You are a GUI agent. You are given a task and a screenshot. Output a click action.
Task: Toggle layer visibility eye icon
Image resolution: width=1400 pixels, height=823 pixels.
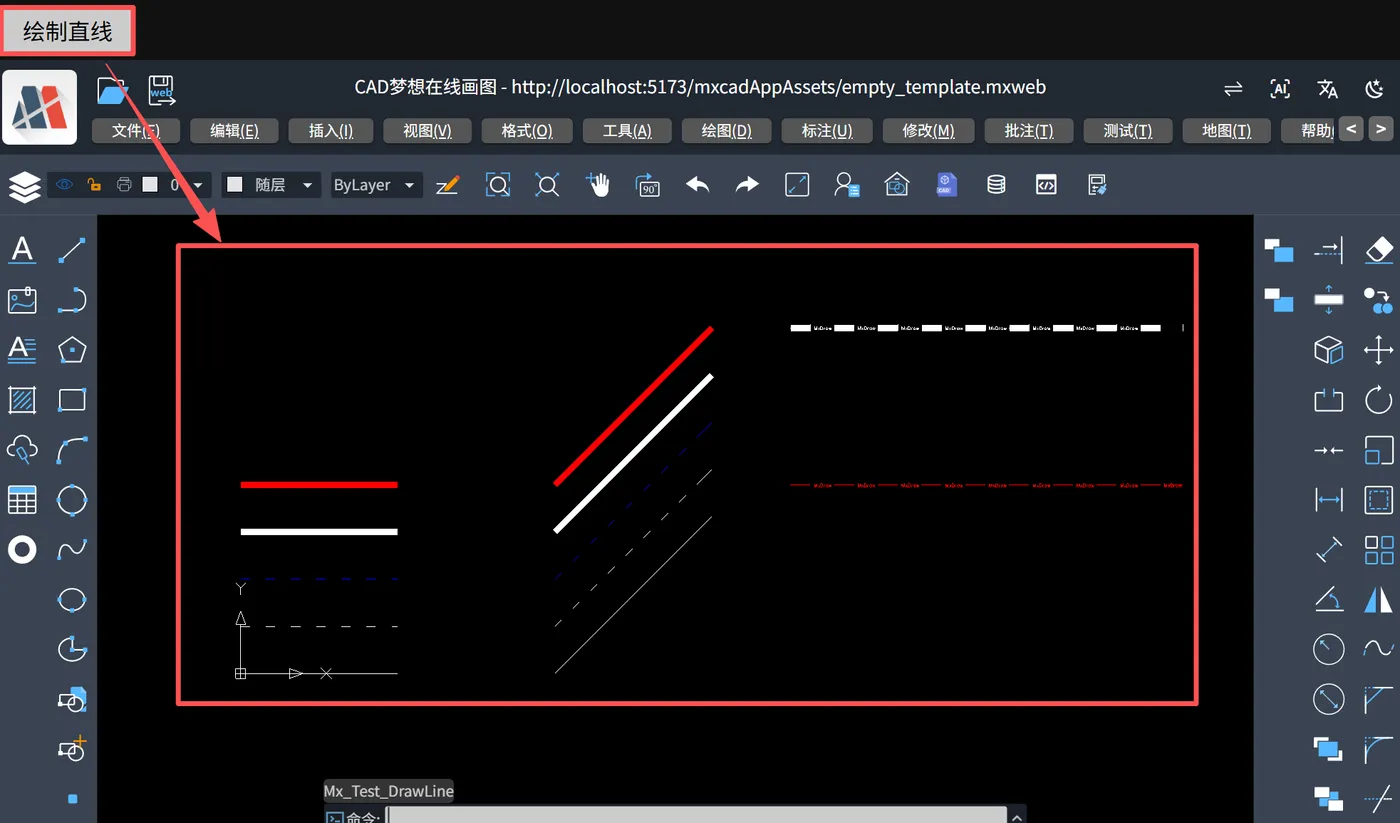click(65, 184)
